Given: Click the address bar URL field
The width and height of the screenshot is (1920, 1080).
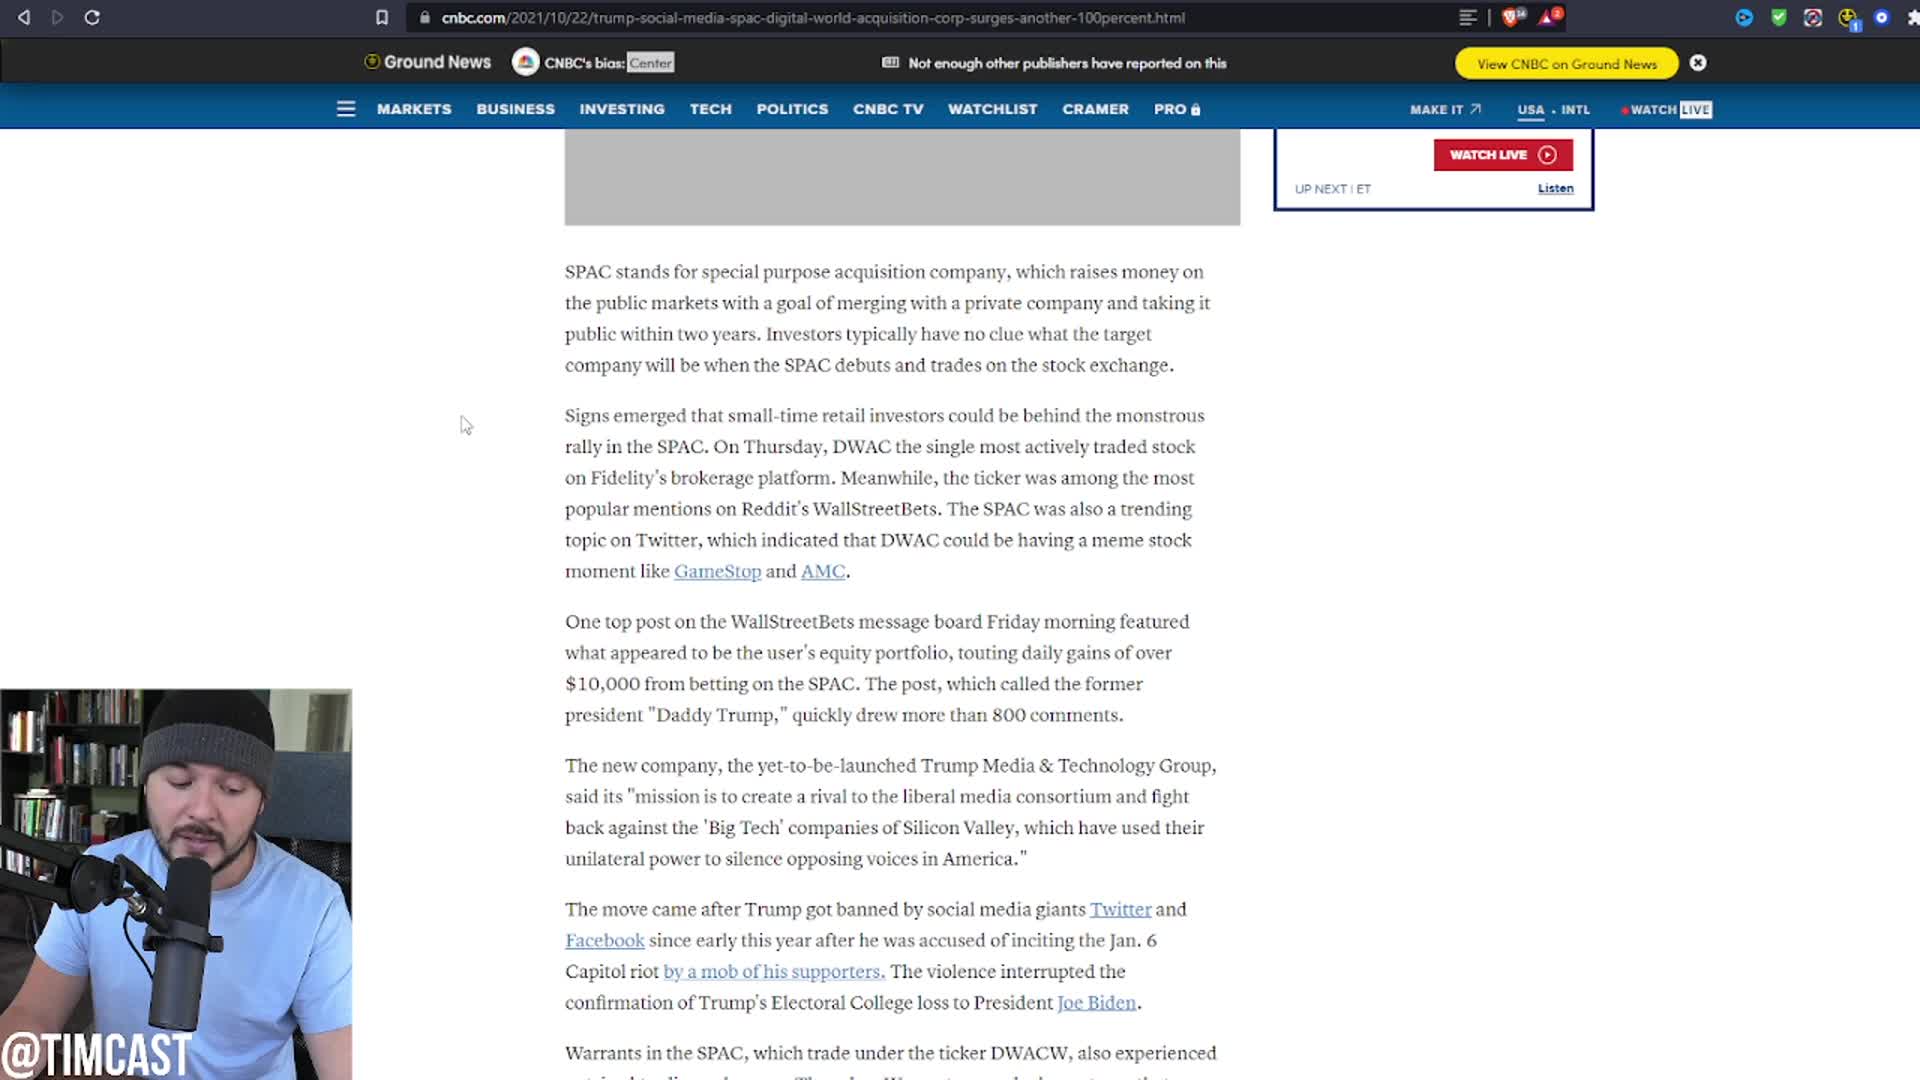Looking at the screenshot, I should [812, 18].
